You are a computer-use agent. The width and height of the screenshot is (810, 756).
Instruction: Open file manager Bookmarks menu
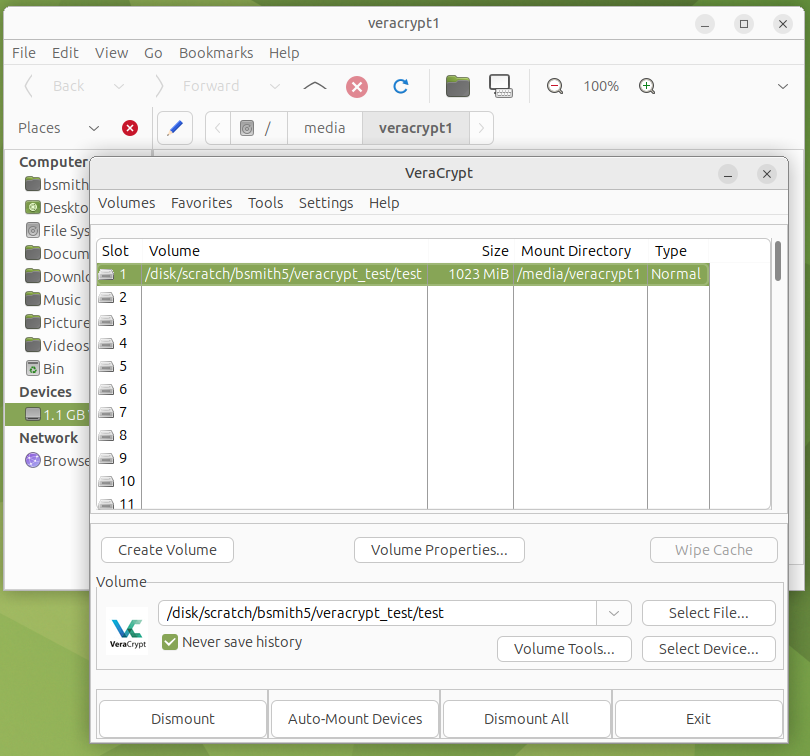[x=216, y=53]
